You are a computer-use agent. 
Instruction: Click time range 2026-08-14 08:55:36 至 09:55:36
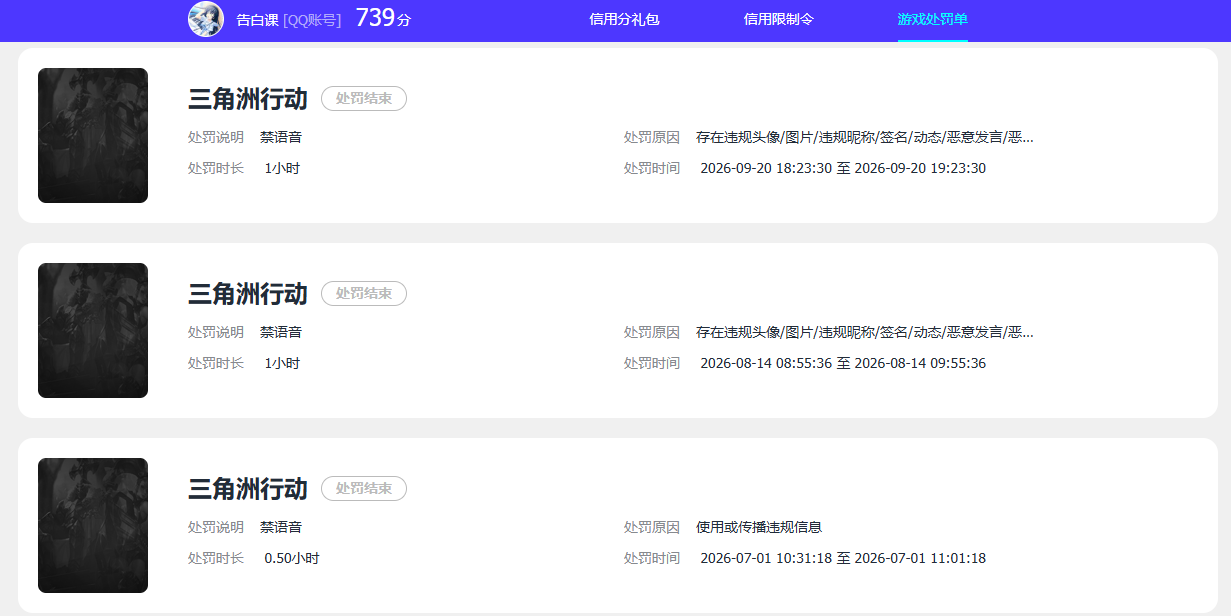pos(843,363)
